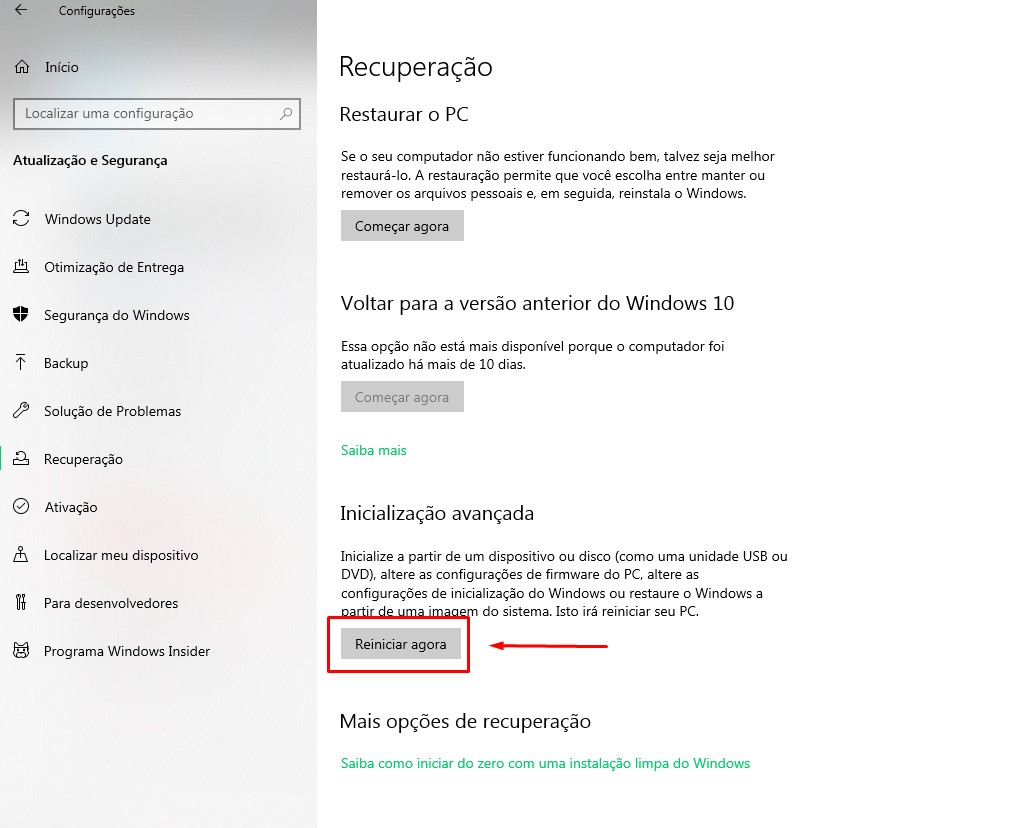Viewport: 1010px width, 828px height.
Task: Click the Backup upward arrow icon
Action: click(x=21, y=362)
